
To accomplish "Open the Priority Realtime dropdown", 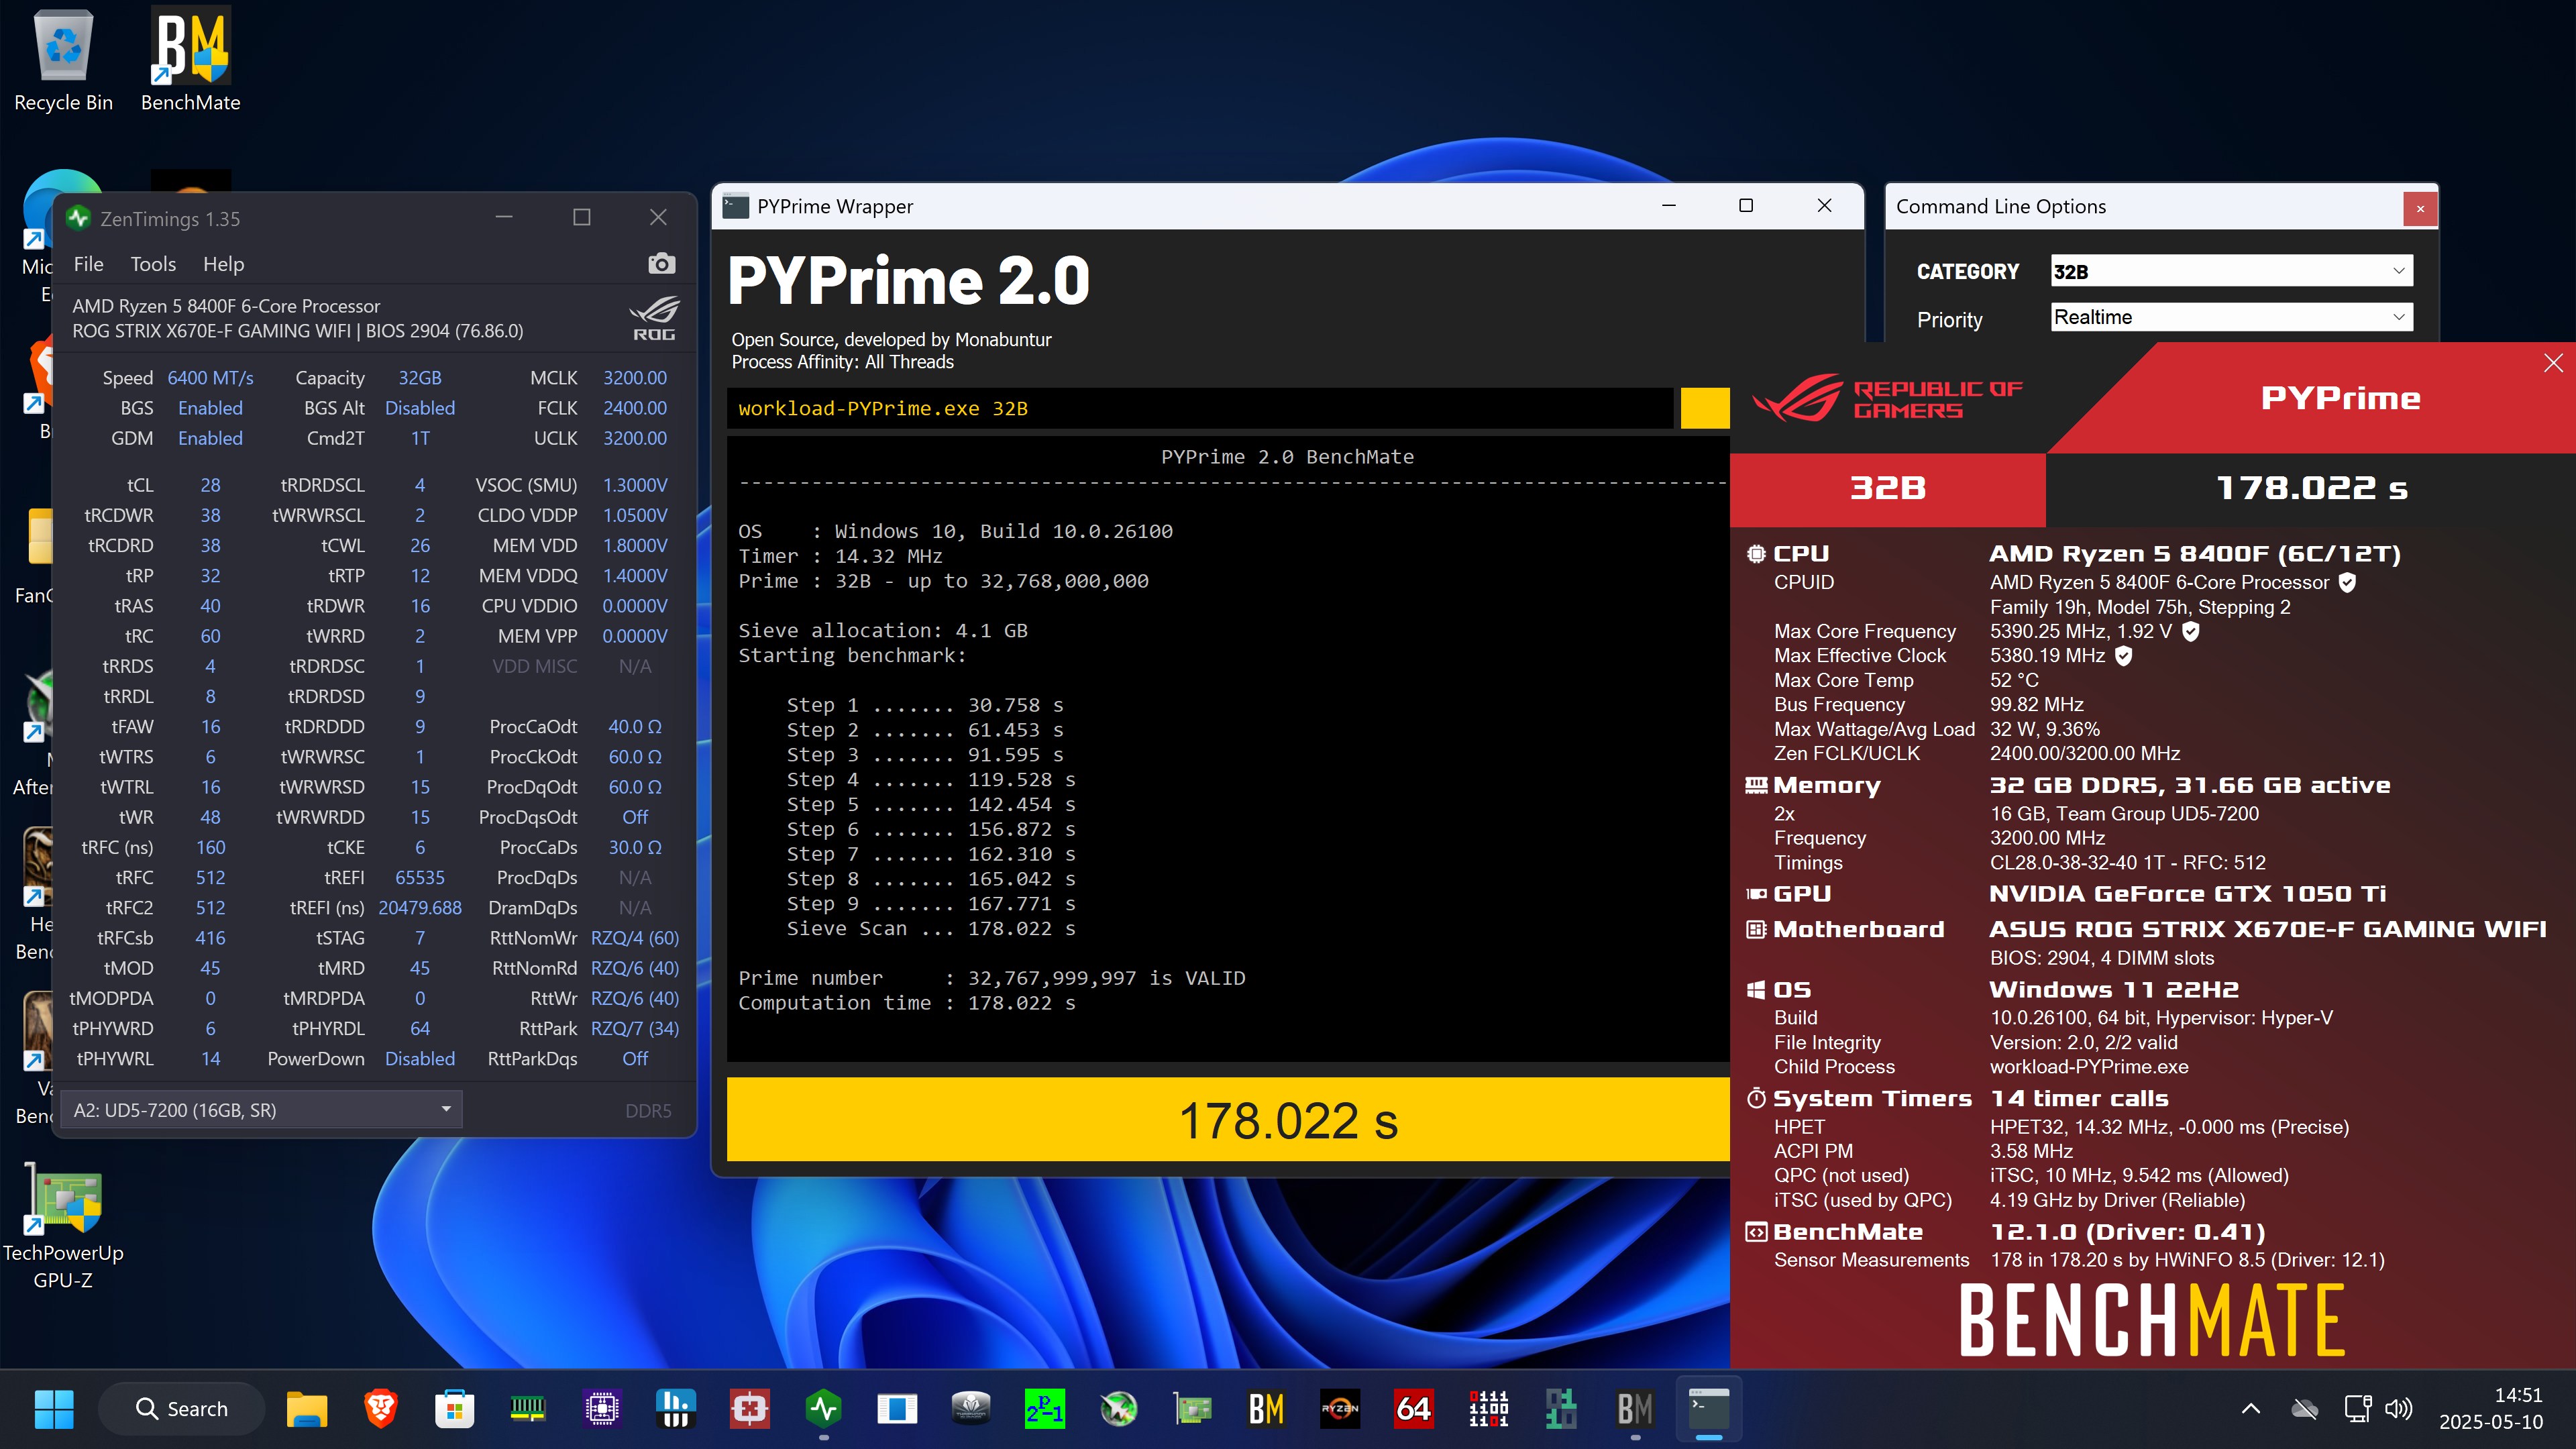I will point(2231,317).
